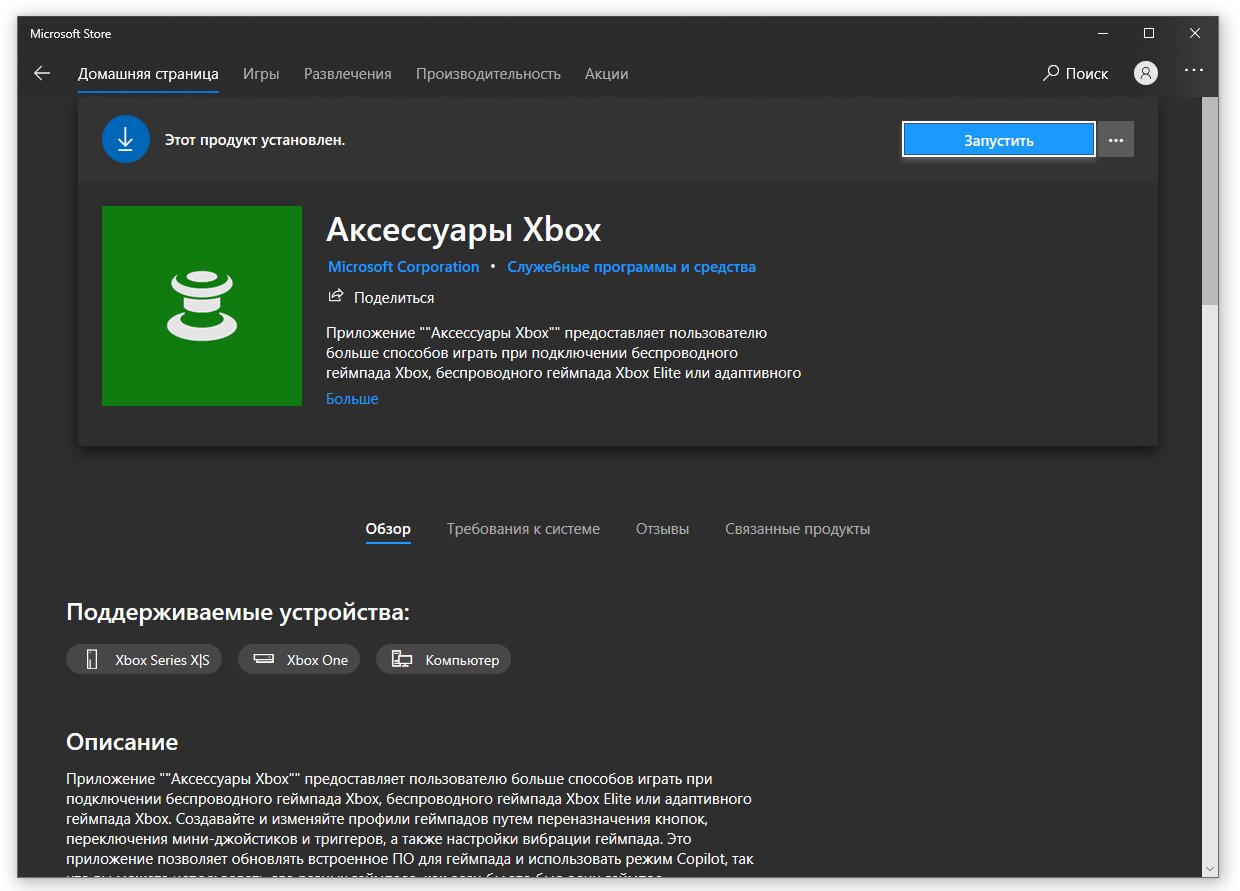1240x891 pixels.
Task: Click the blue download arrow icon
Action: (x=125, y=139)
